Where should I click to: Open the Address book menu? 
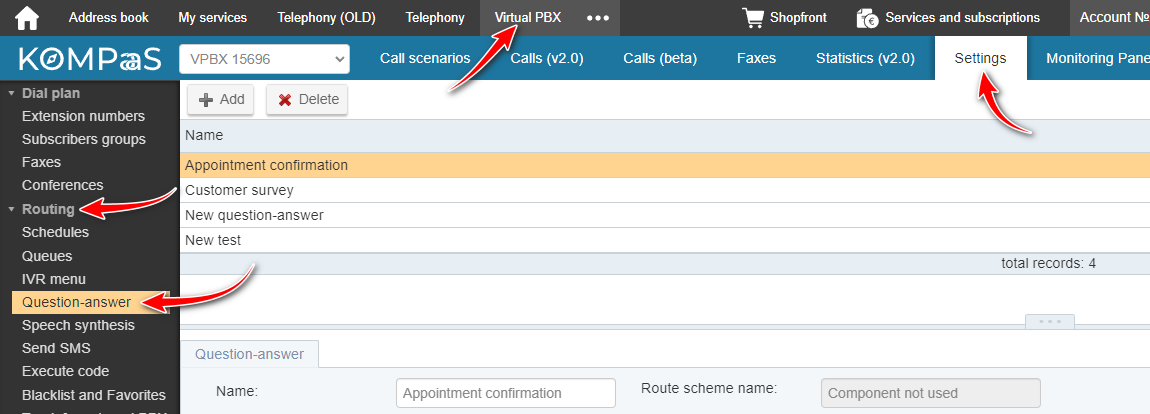[x=109, y=18]
